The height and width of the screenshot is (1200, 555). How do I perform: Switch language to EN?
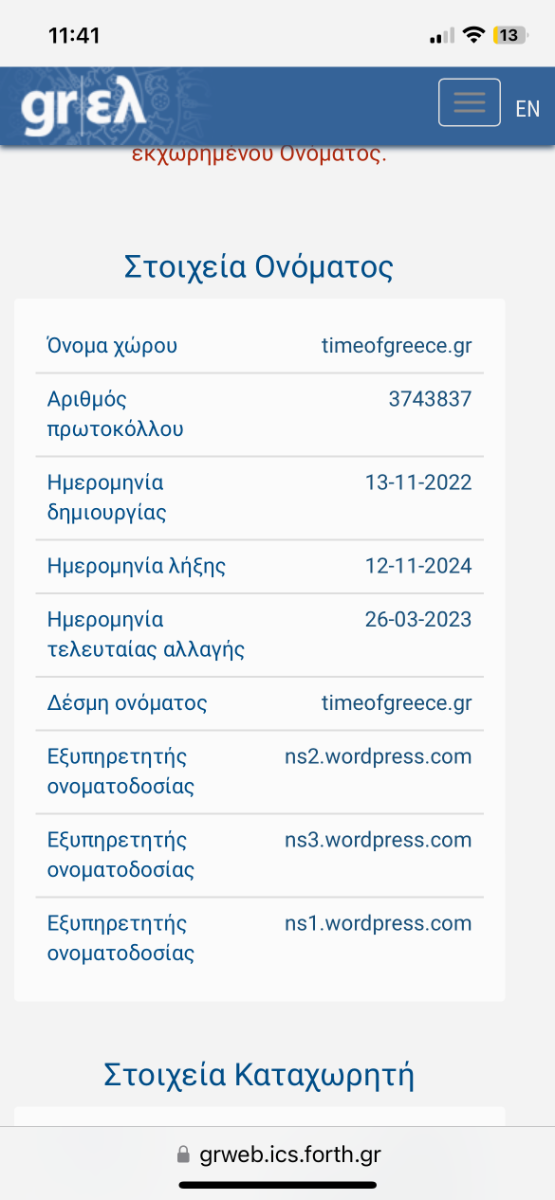(x=528, y=109)
